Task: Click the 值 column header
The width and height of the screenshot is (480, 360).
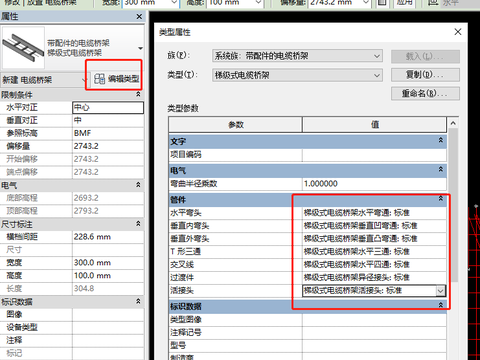Action: [374, 125]
